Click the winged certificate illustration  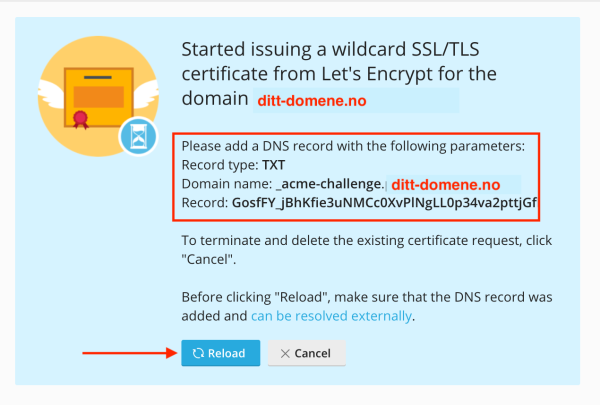pos(98,96)
